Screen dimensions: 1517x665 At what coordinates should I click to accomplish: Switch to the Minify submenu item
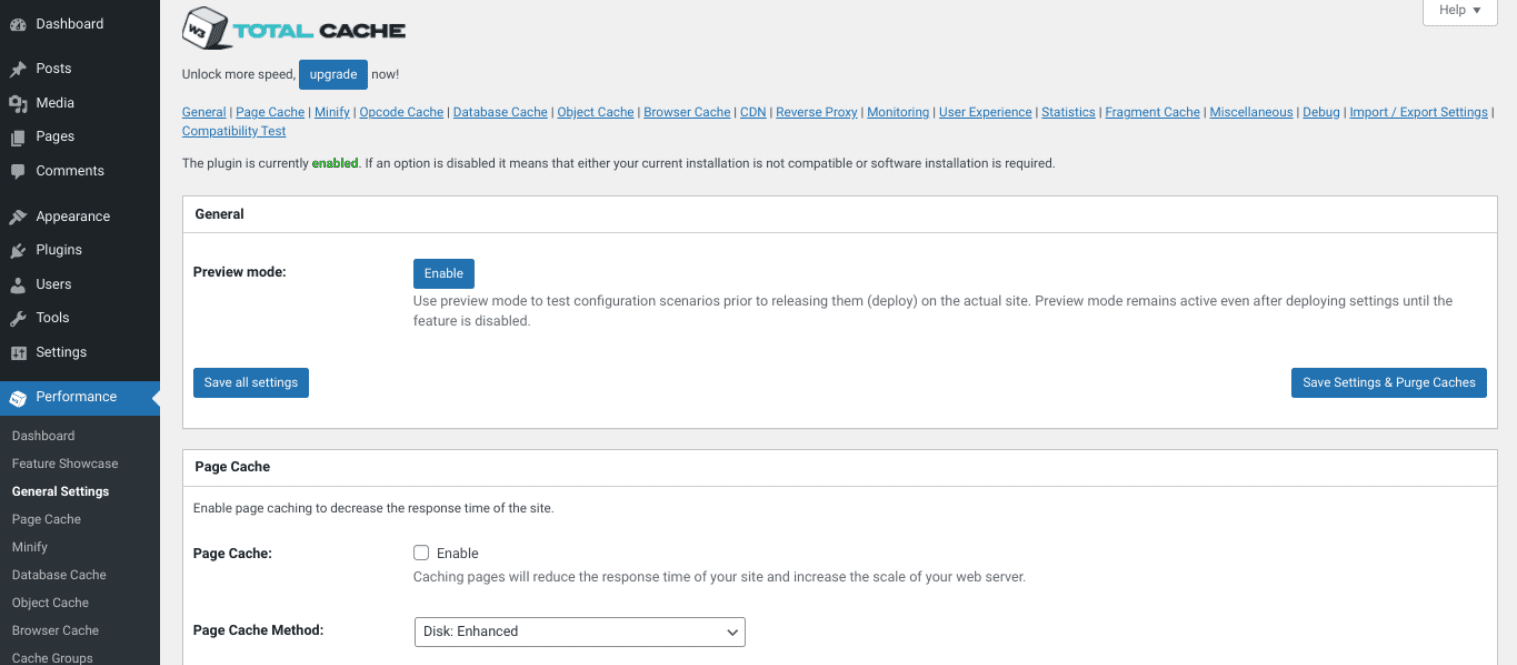[x=29, y=546]
